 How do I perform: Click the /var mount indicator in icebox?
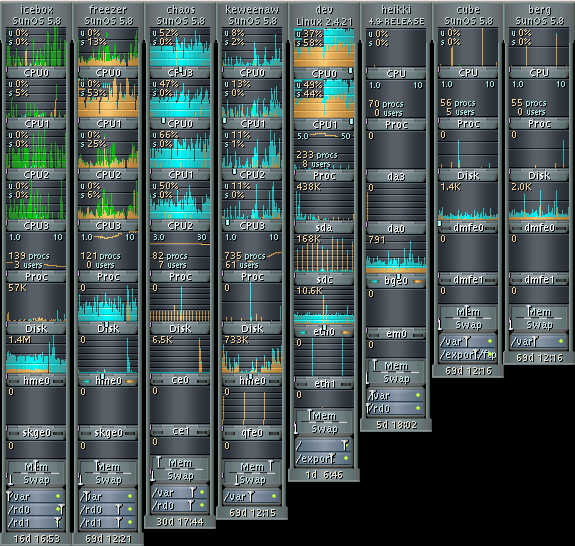[58, 496]
